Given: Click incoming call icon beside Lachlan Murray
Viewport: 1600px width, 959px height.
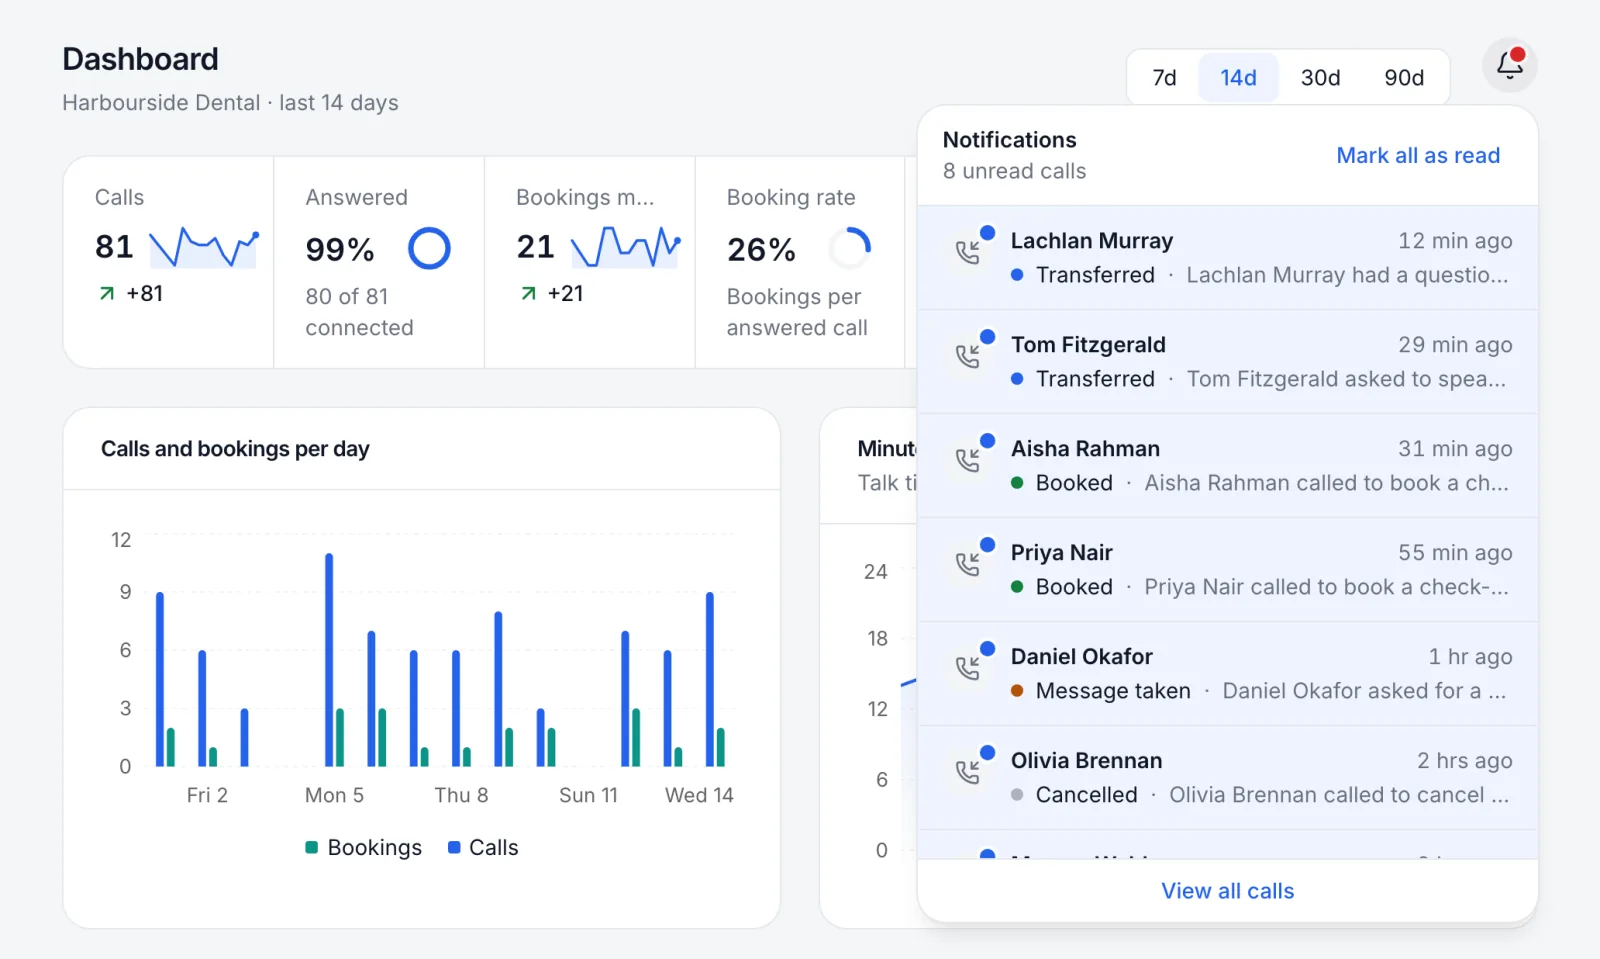Looking at the screenshot, I should pos(967,253).
